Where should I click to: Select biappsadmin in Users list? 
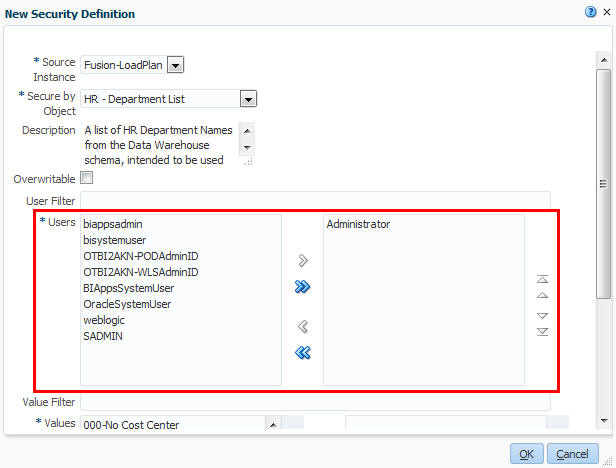pyautogui.click(x=113, y=224)
